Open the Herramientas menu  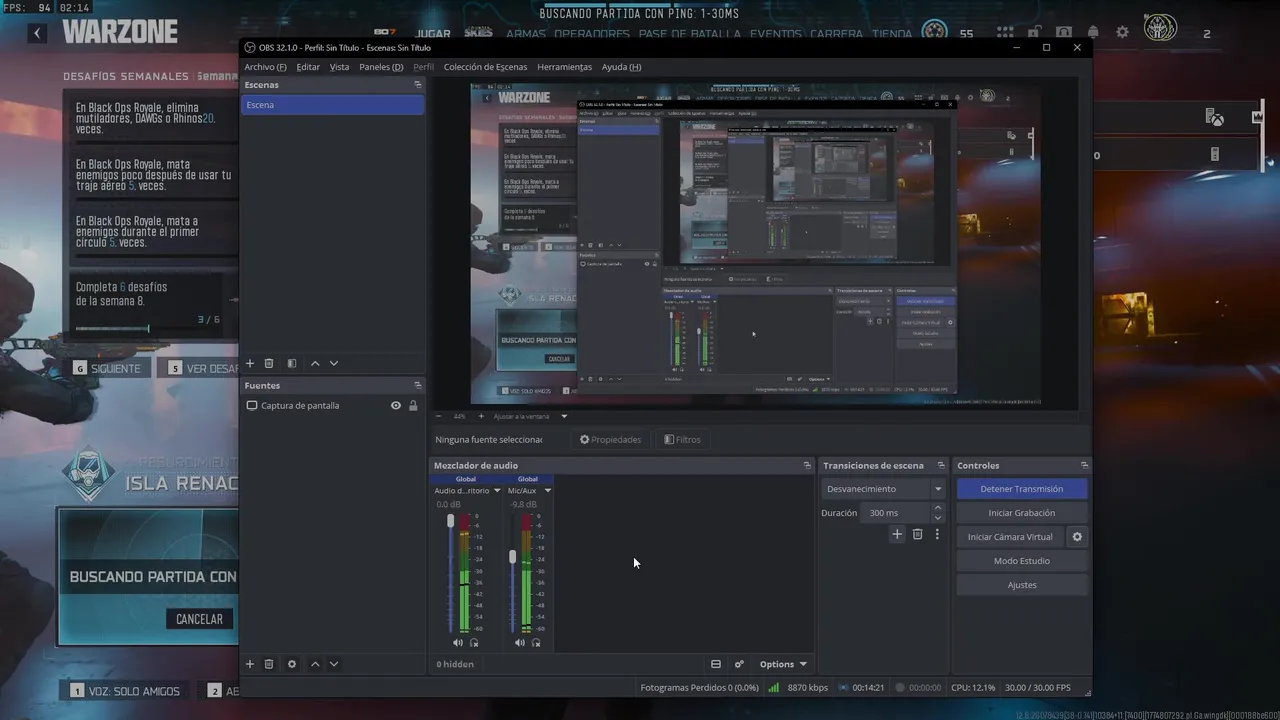click(564, 67)
